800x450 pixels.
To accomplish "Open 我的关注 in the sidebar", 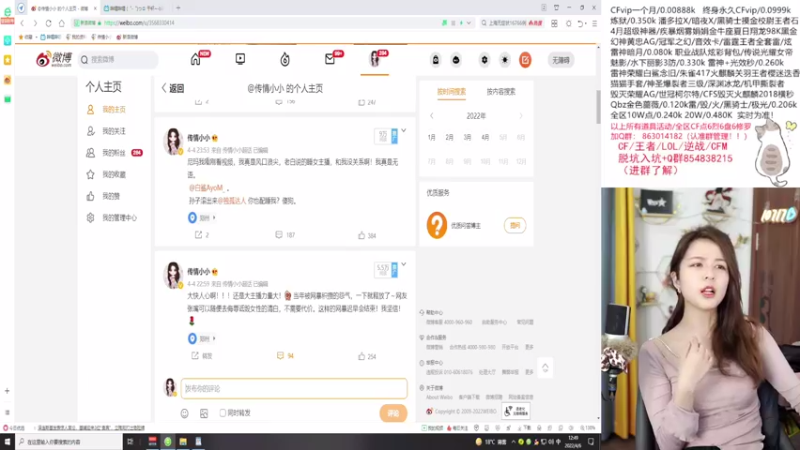I will (113, 131).
